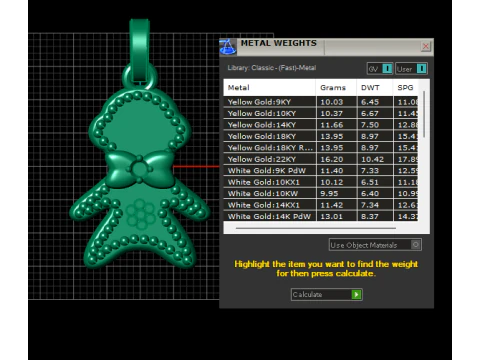
Task: Select the Yellow Gold:9KY row
Action: [x=321, y=102]
